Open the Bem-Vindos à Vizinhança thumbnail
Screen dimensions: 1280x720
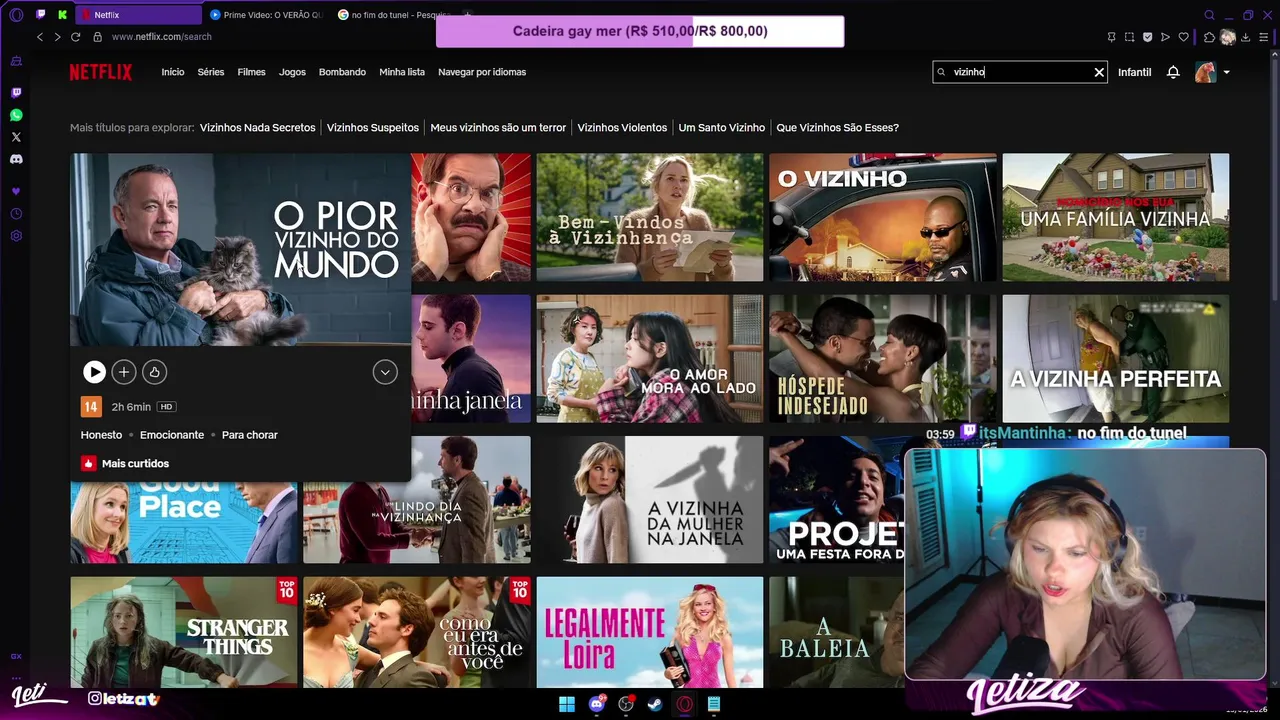tap(650, 217)
